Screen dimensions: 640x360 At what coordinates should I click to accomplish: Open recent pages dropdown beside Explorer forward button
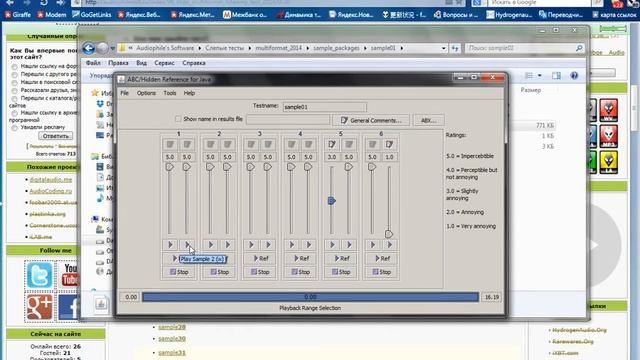[113, 48]
